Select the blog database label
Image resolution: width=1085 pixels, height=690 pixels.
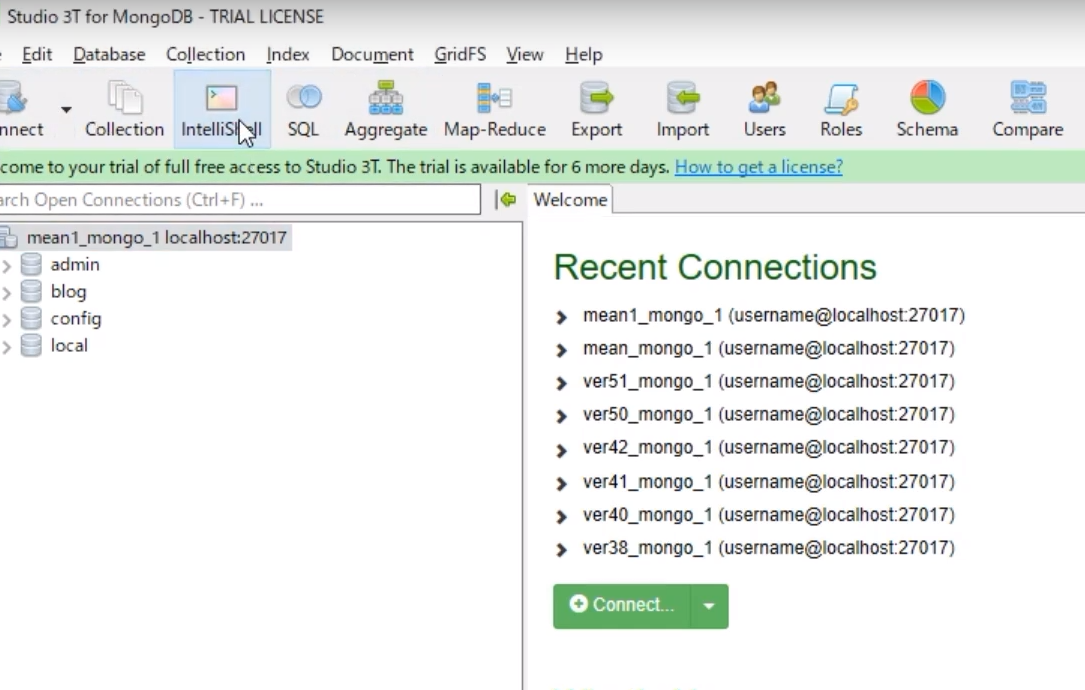point(69,291)
